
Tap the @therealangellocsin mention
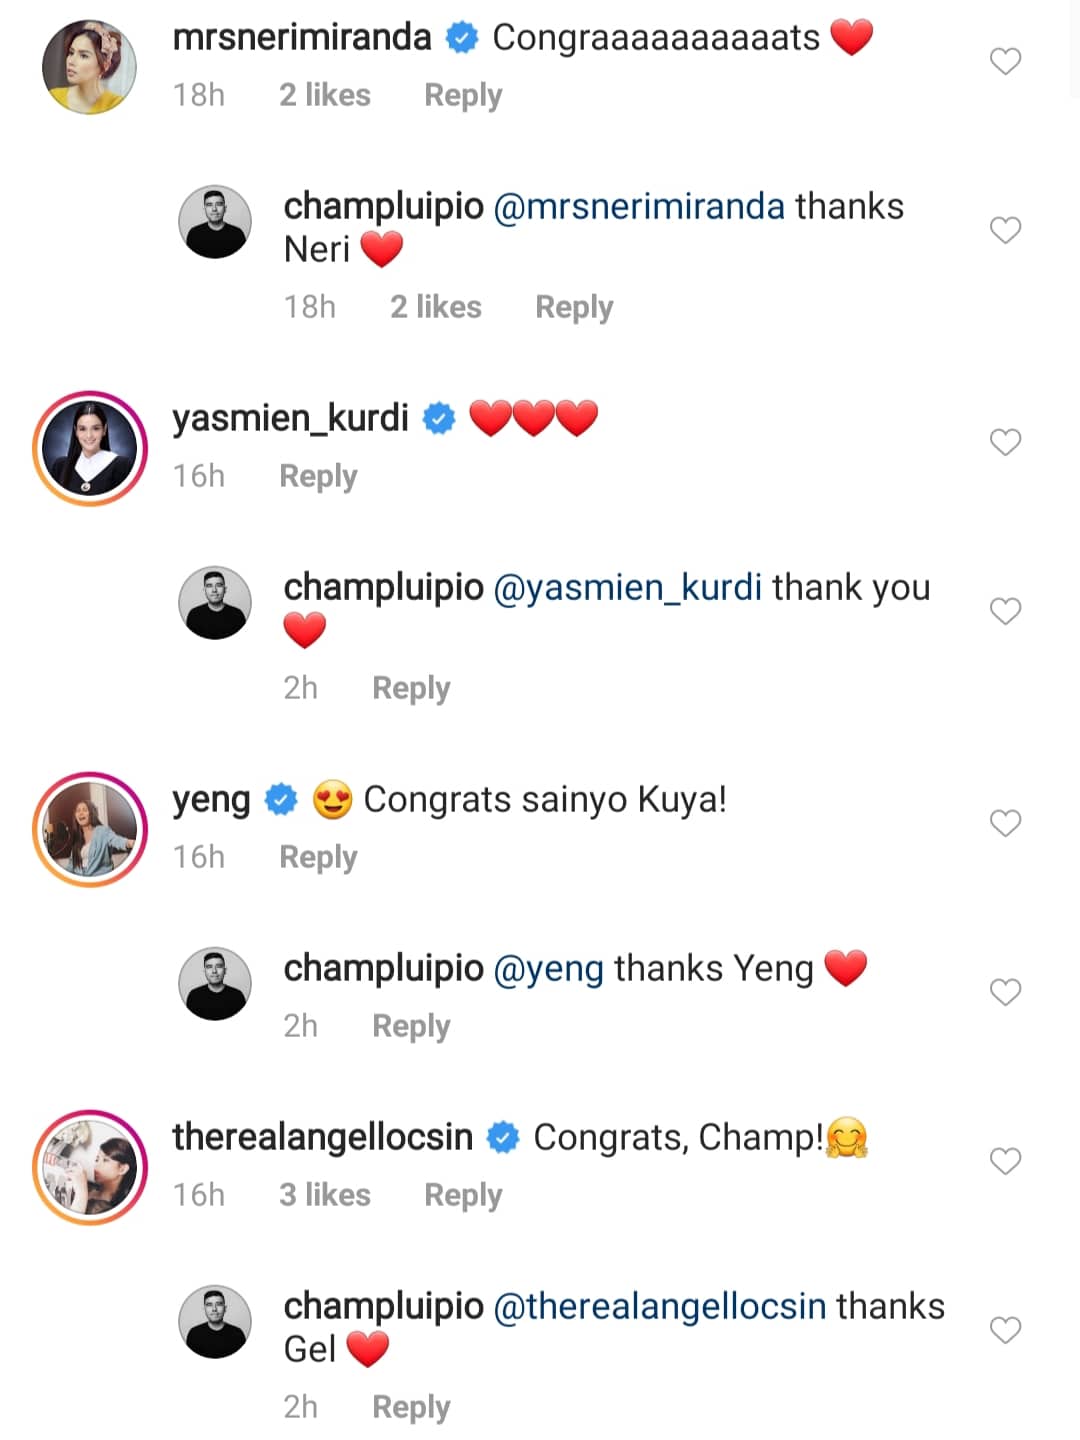tap(660, 1307)
